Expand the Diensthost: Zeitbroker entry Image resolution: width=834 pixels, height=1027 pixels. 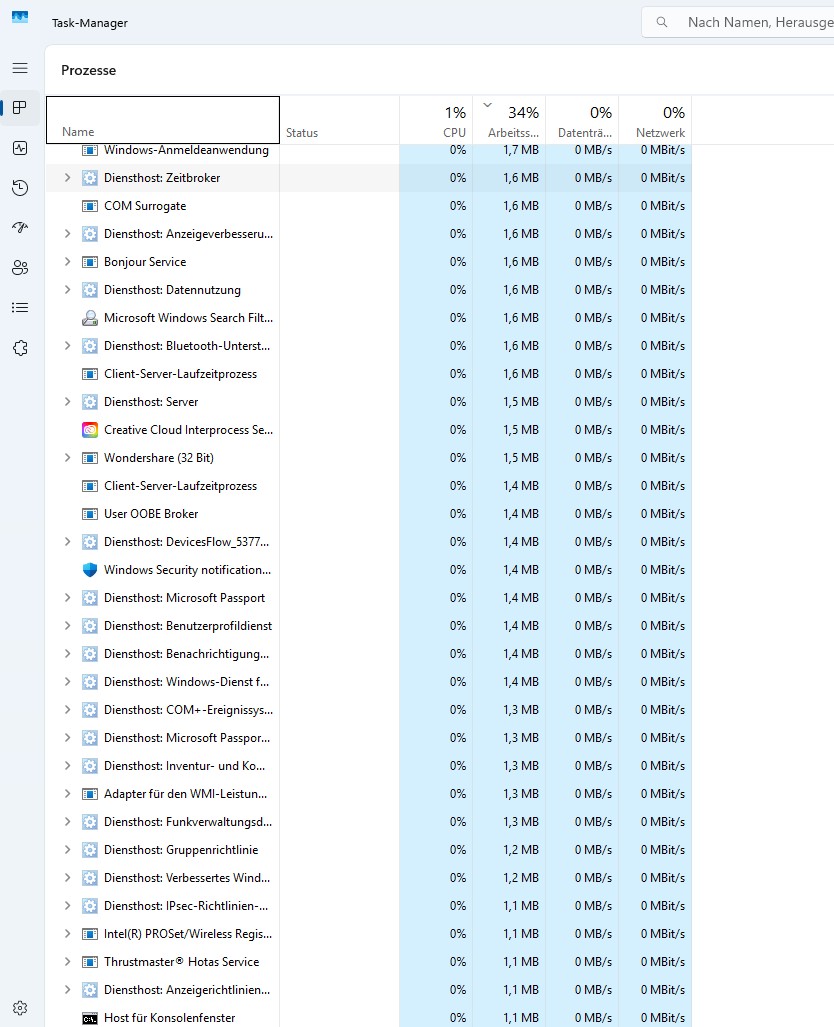tap(67, 178)
